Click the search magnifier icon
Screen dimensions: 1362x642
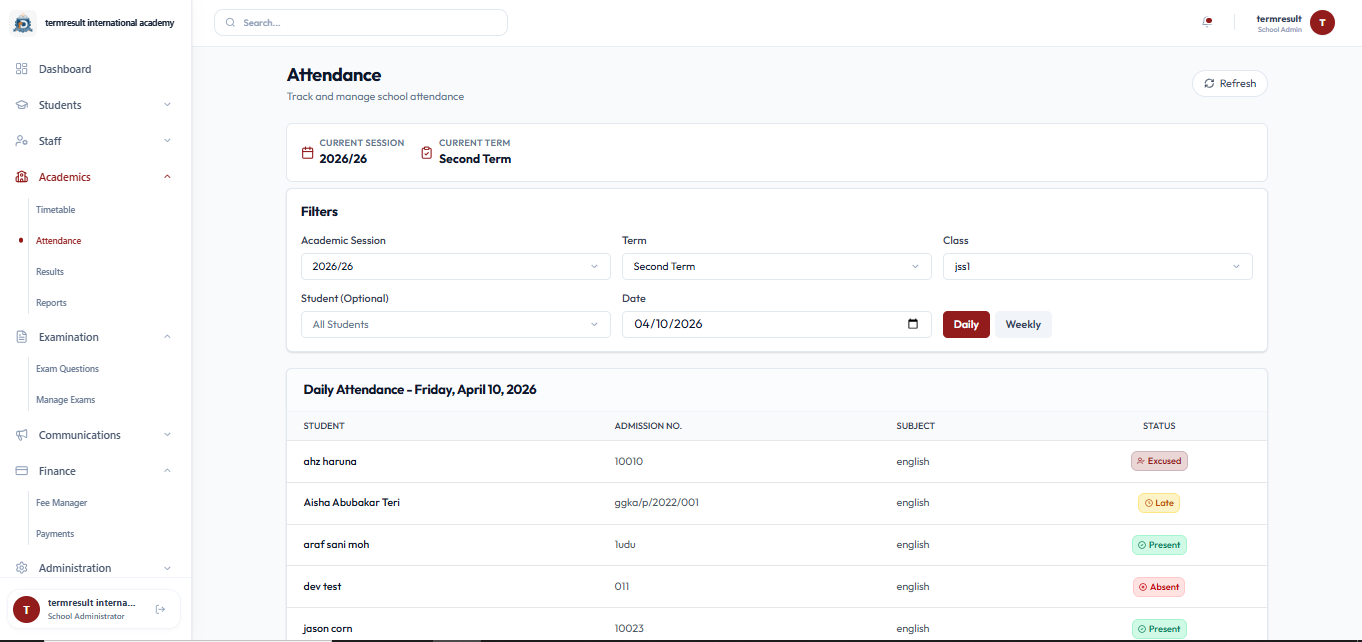coord(231,22)
